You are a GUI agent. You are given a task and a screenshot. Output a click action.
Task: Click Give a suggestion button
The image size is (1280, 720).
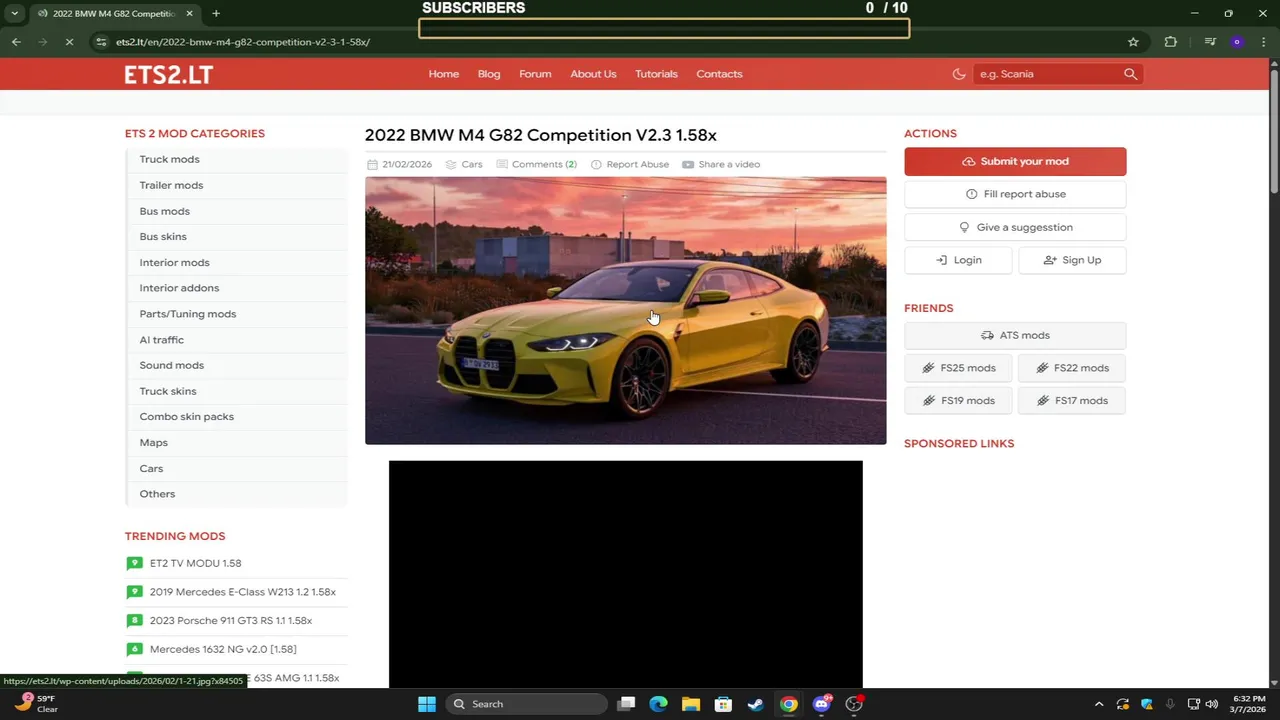(1015, 227)
